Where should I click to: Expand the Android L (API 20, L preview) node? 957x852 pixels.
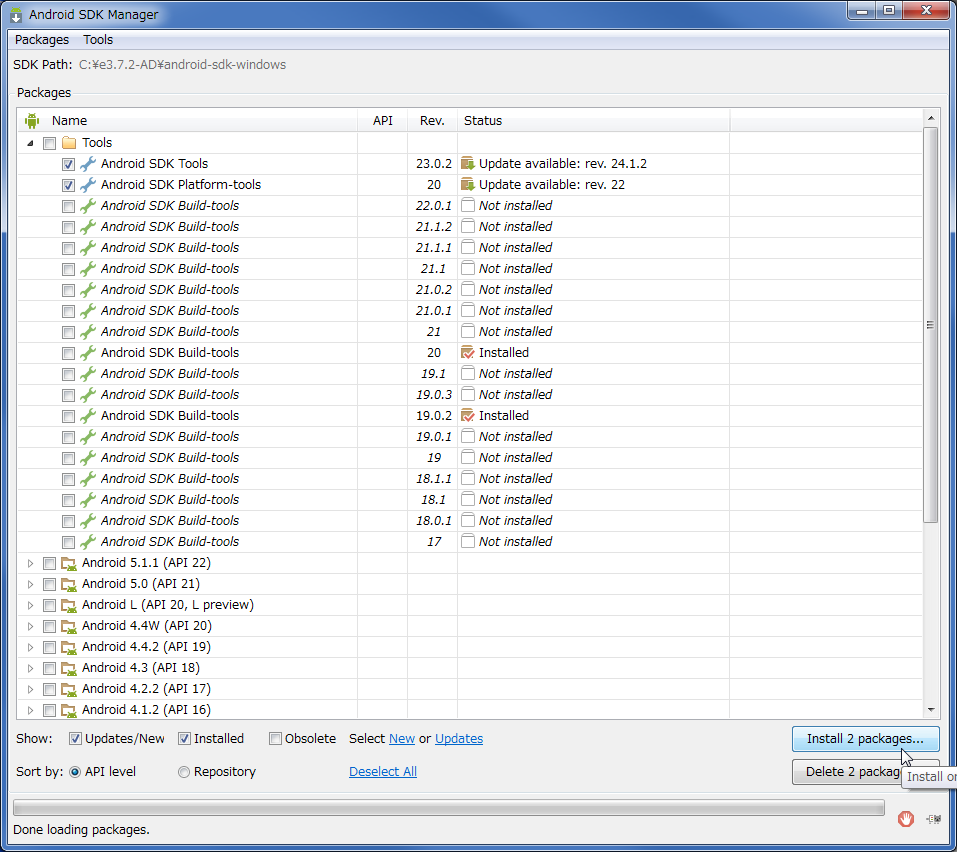(x=30, y=605)
